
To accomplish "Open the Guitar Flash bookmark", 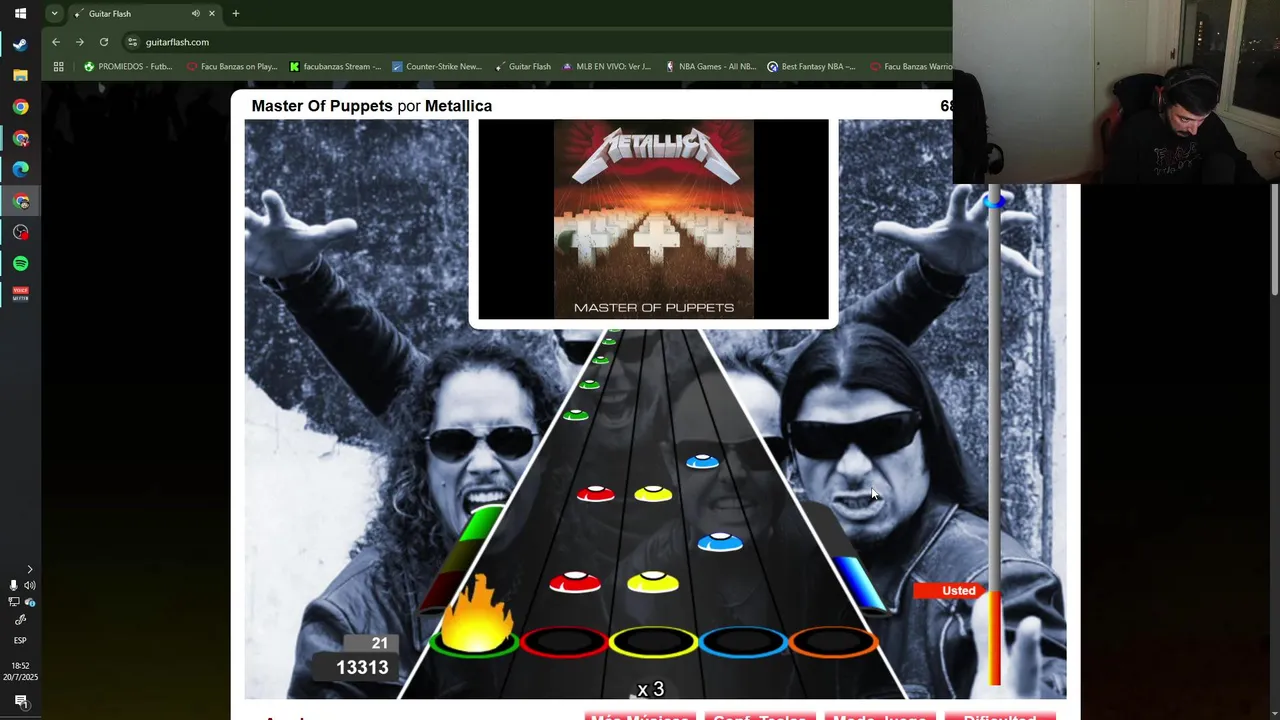I will tap(523, 67).
